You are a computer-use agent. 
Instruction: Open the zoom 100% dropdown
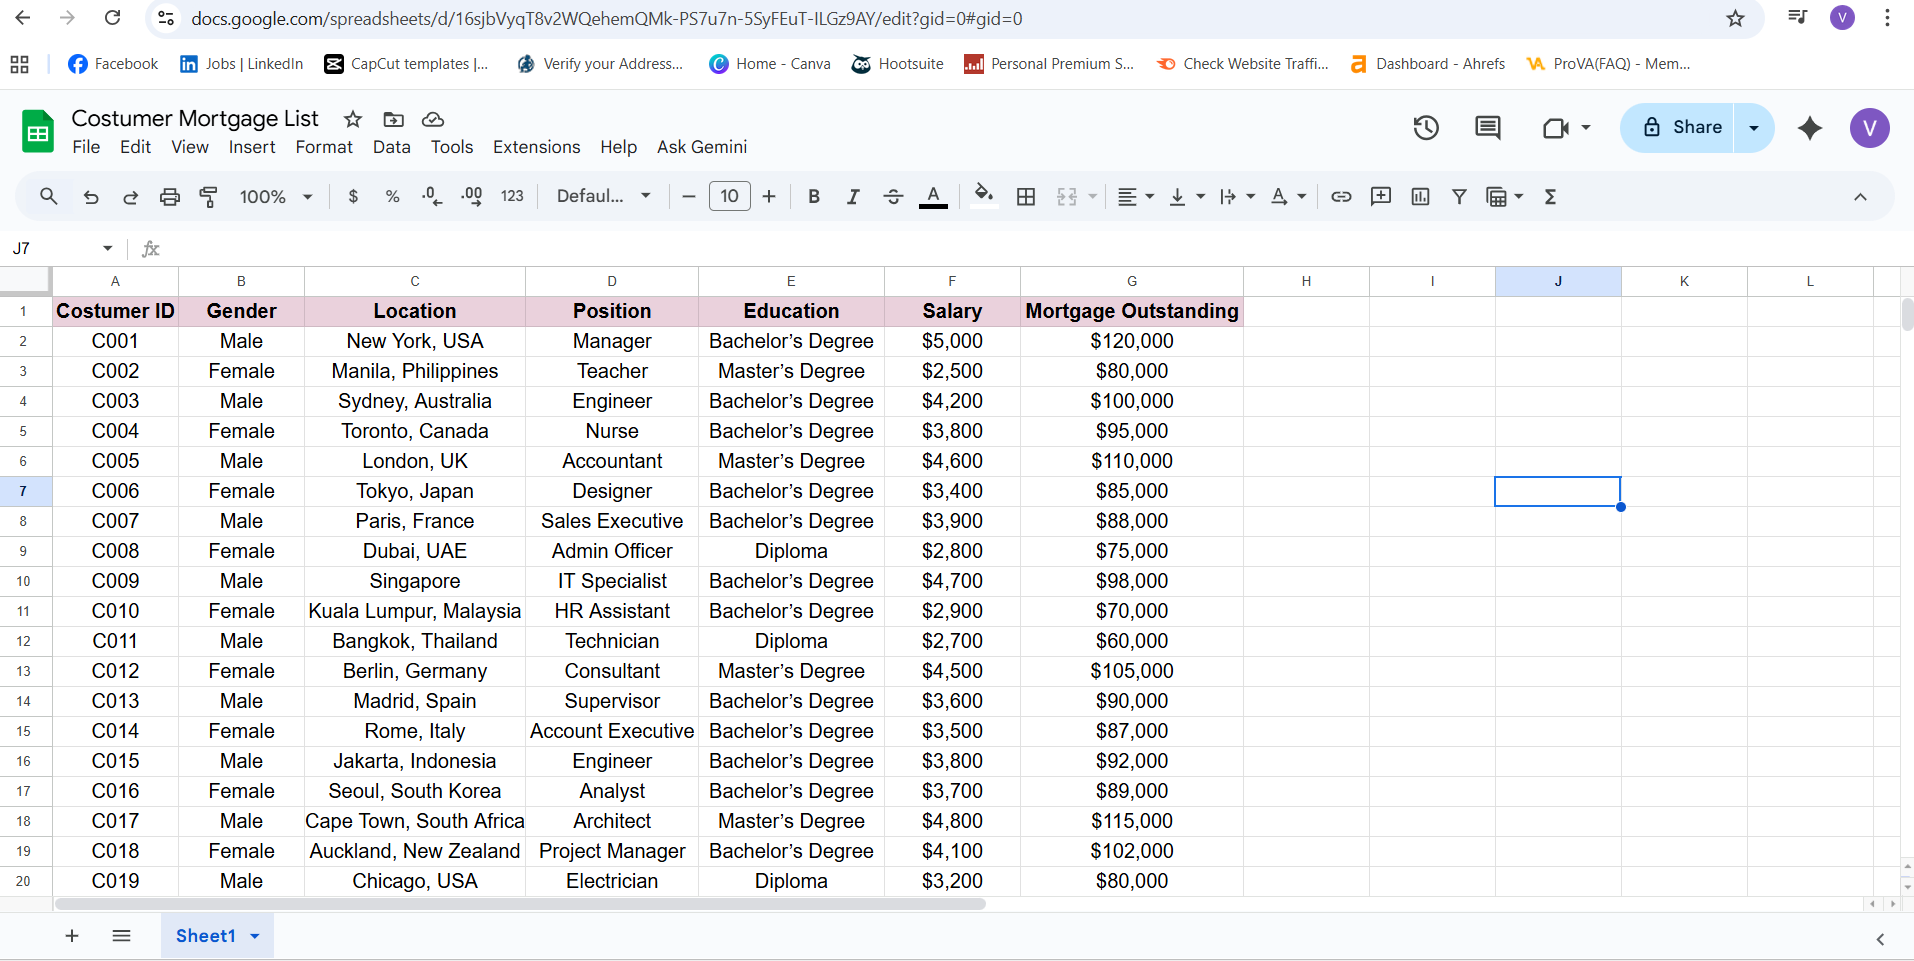click(276, 197)
